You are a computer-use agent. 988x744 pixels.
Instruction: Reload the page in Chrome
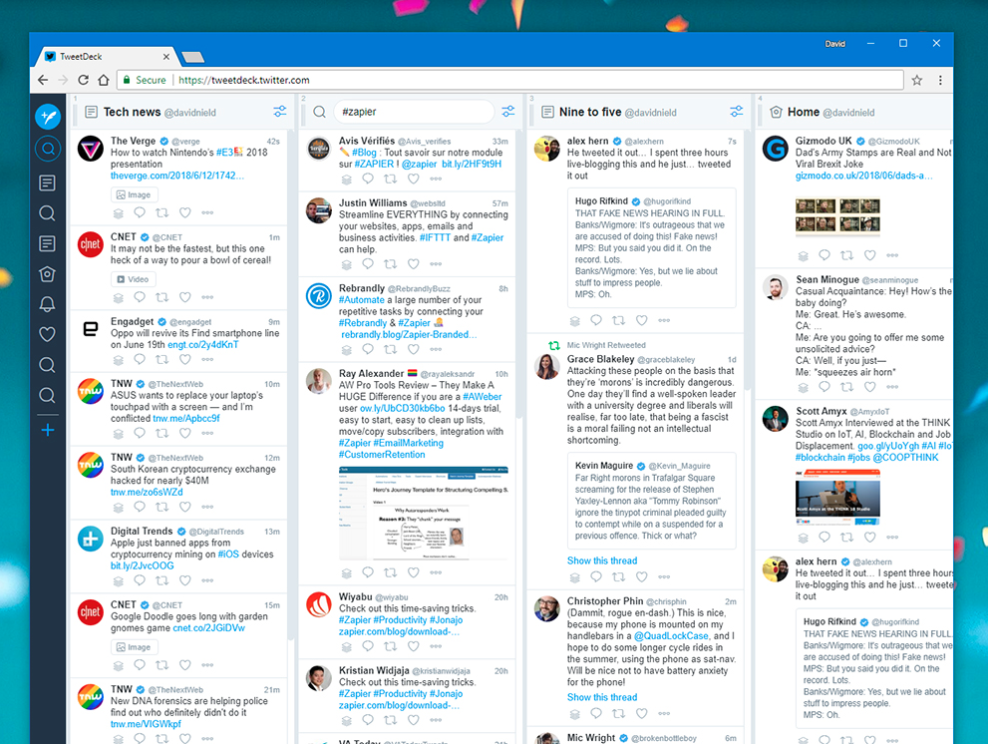83,80
